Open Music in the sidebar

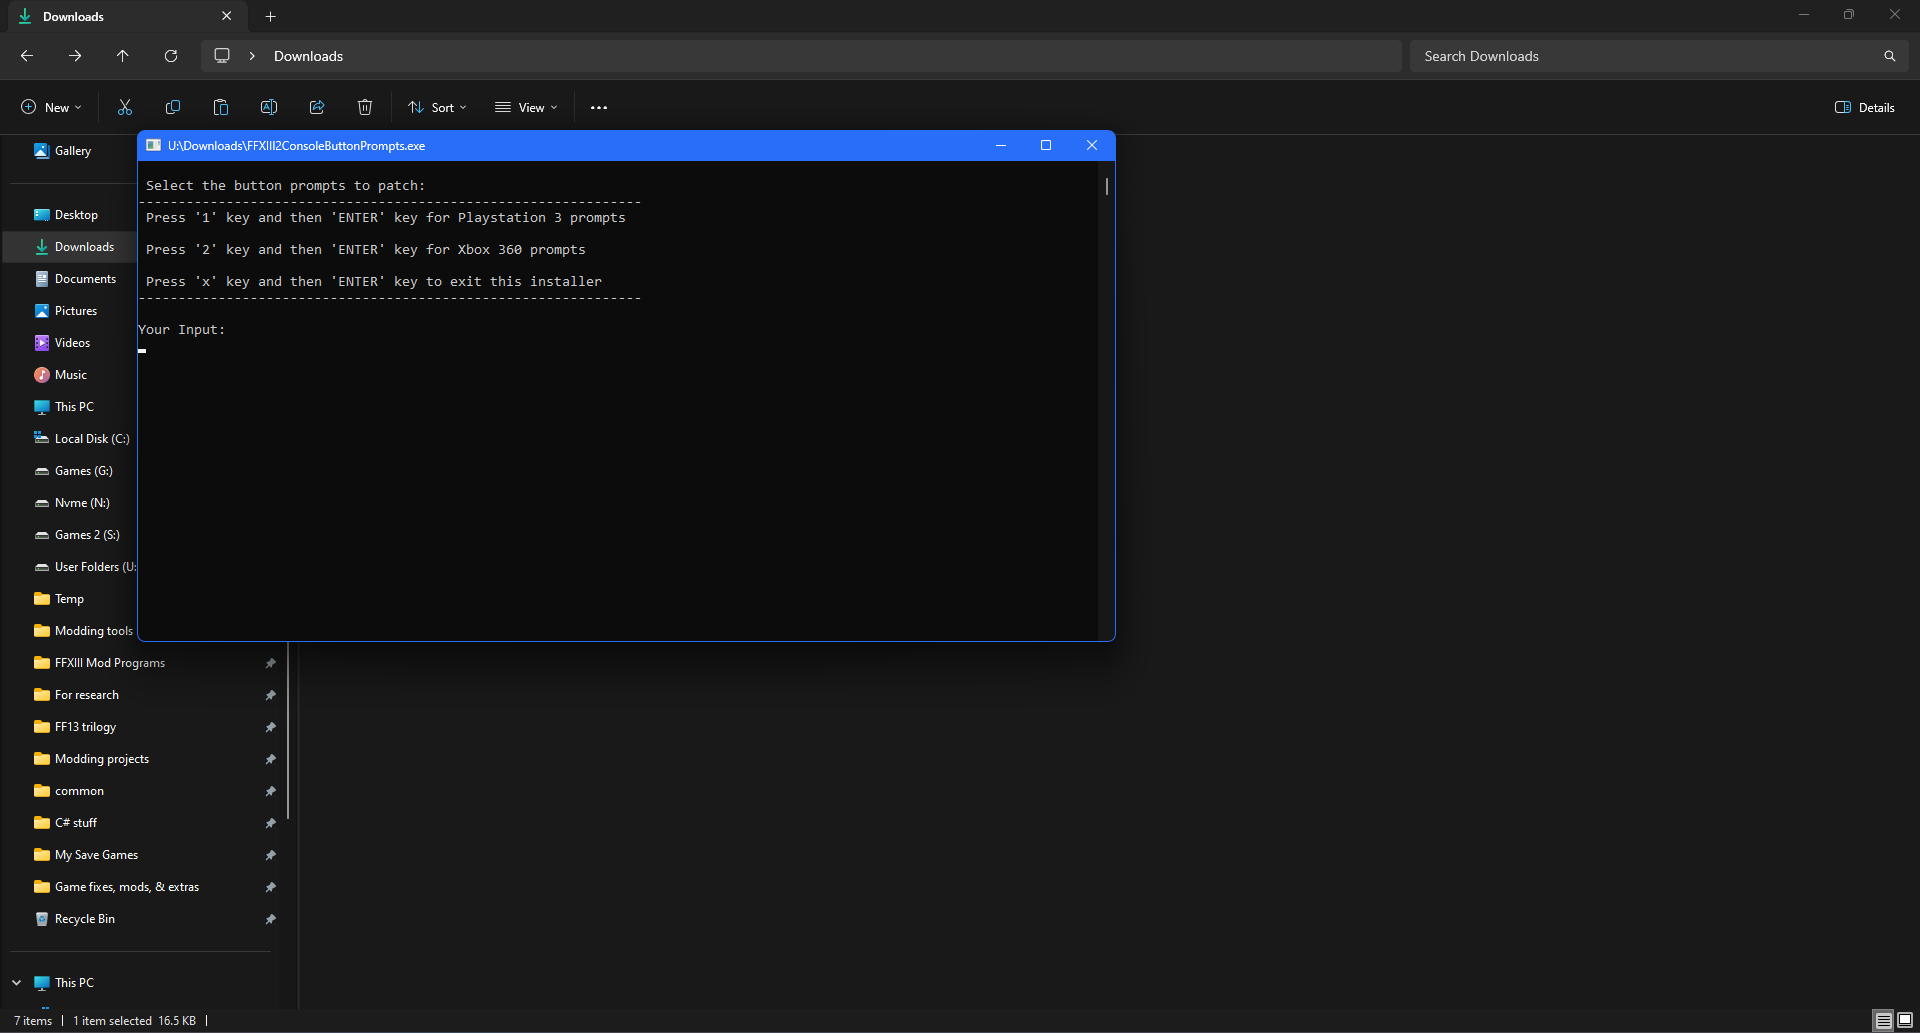click(72, 375)
